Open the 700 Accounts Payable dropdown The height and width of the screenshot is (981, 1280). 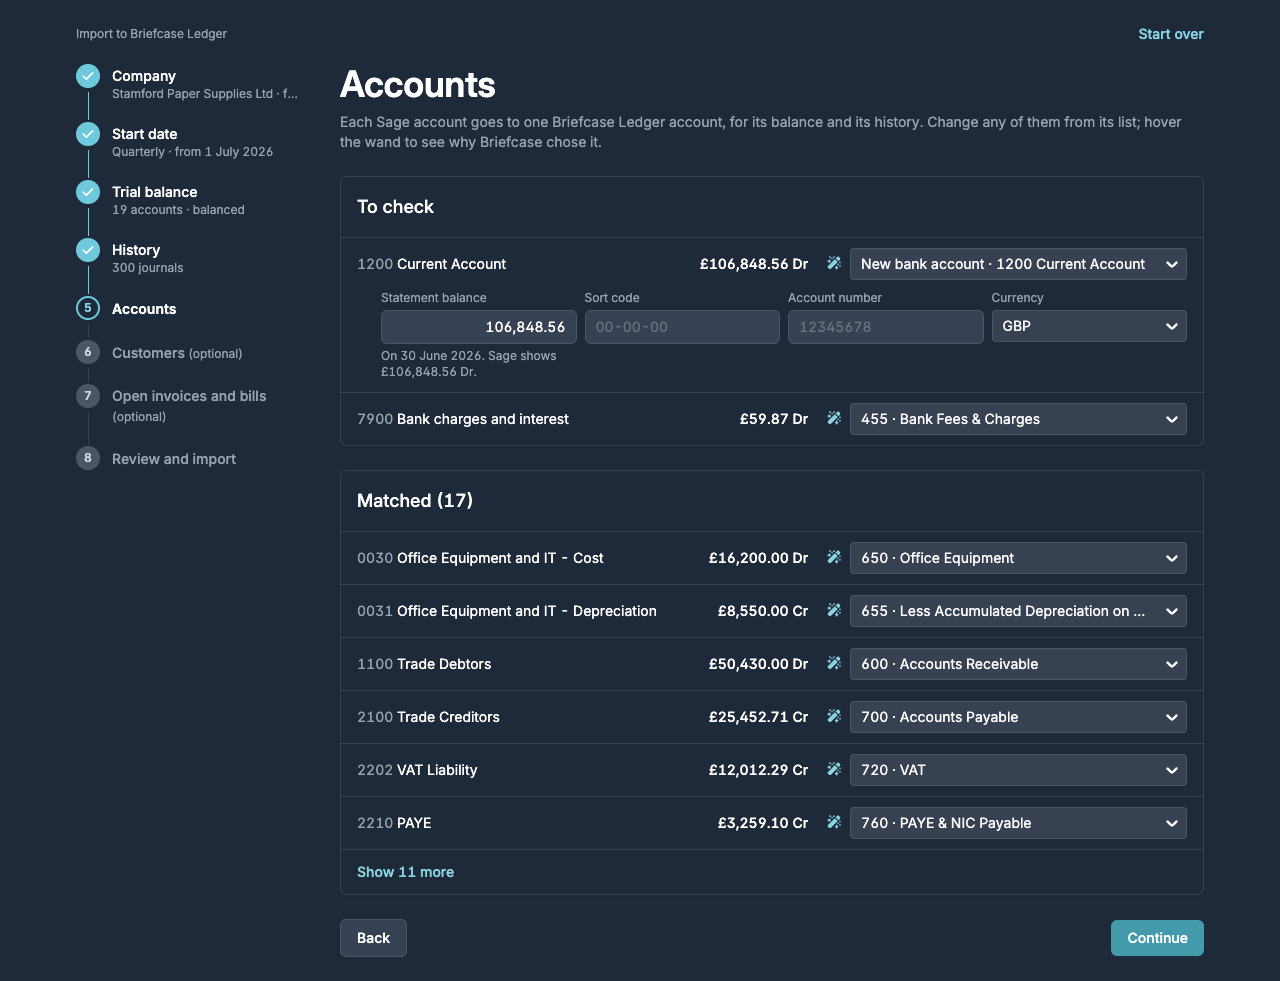1018,717
